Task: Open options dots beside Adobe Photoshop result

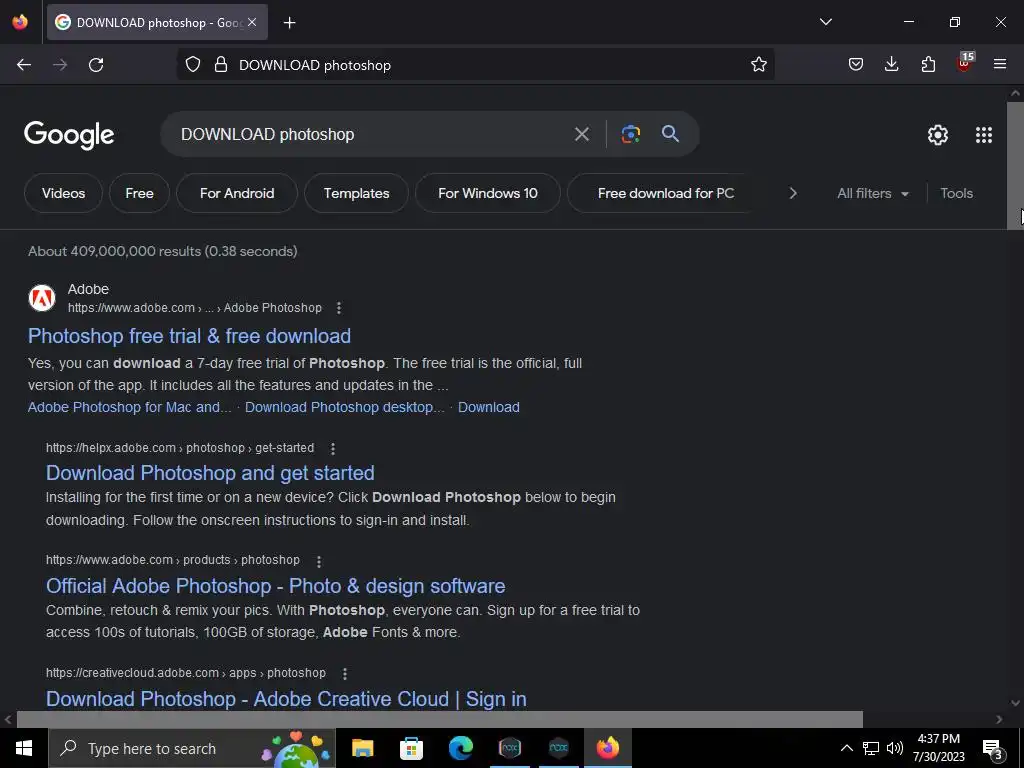Action: [x=338, y=308]
